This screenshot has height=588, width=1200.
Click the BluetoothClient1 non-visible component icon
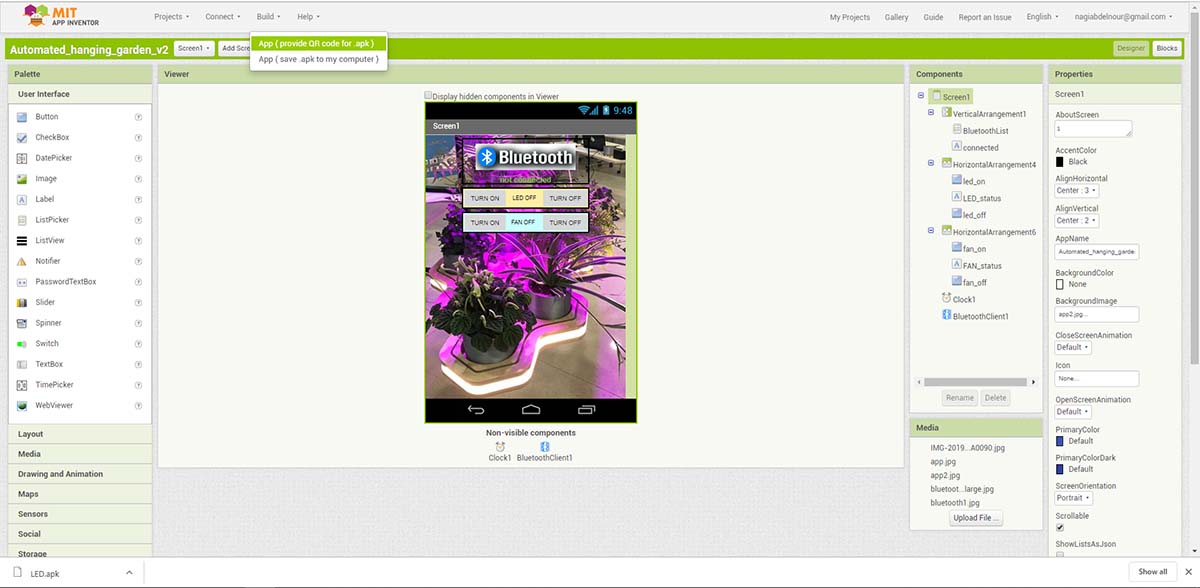(x=545, y=446)
